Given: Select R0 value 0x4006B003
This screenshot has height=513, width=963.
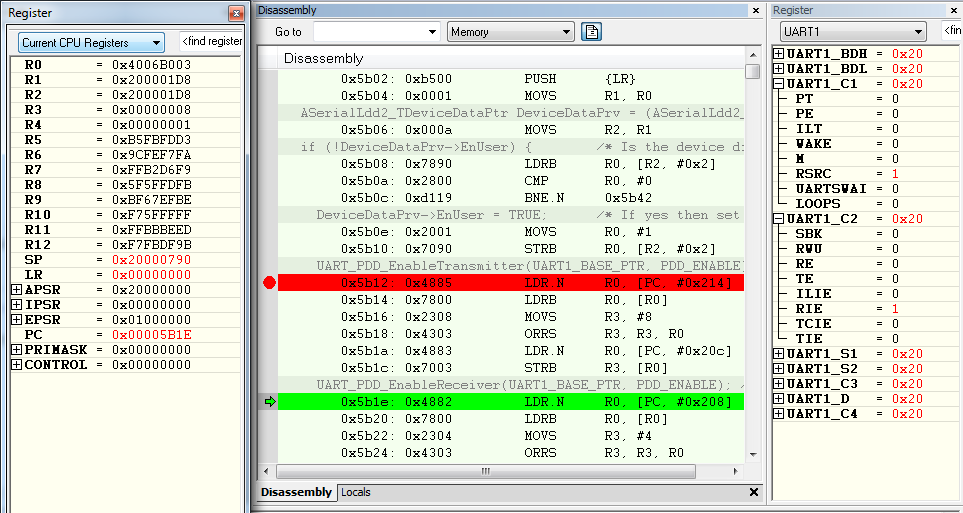Looking at the screenshot, I should click(x=151, y=65).
